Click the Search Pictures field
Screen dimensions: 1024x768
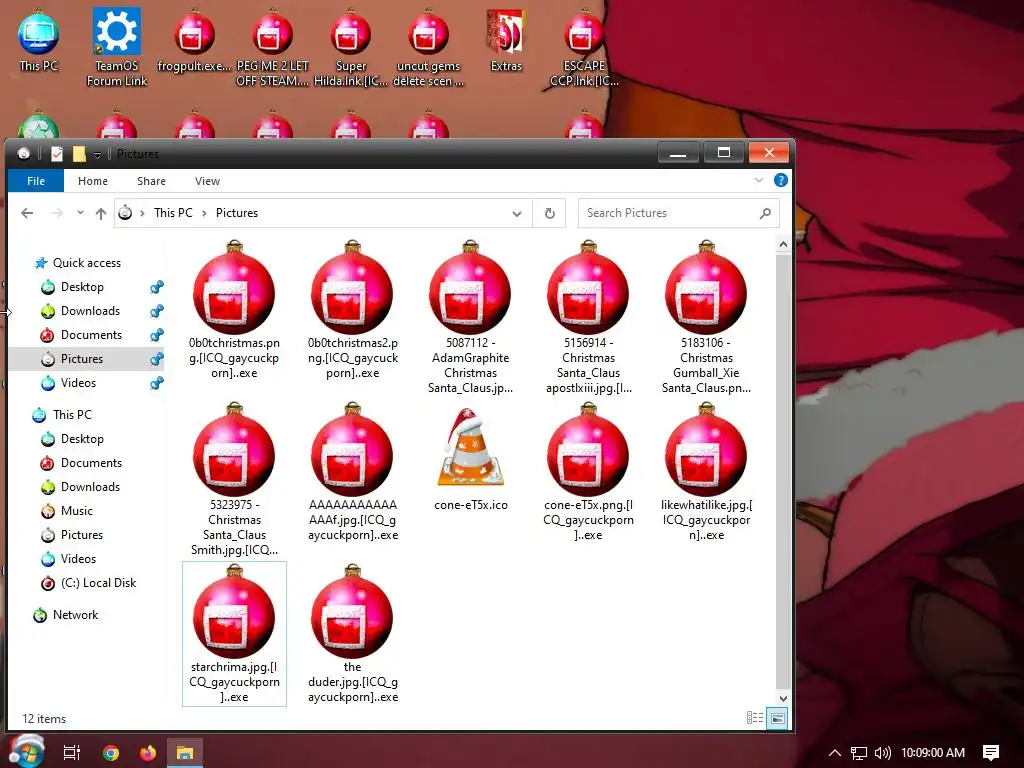pos(678,213)
